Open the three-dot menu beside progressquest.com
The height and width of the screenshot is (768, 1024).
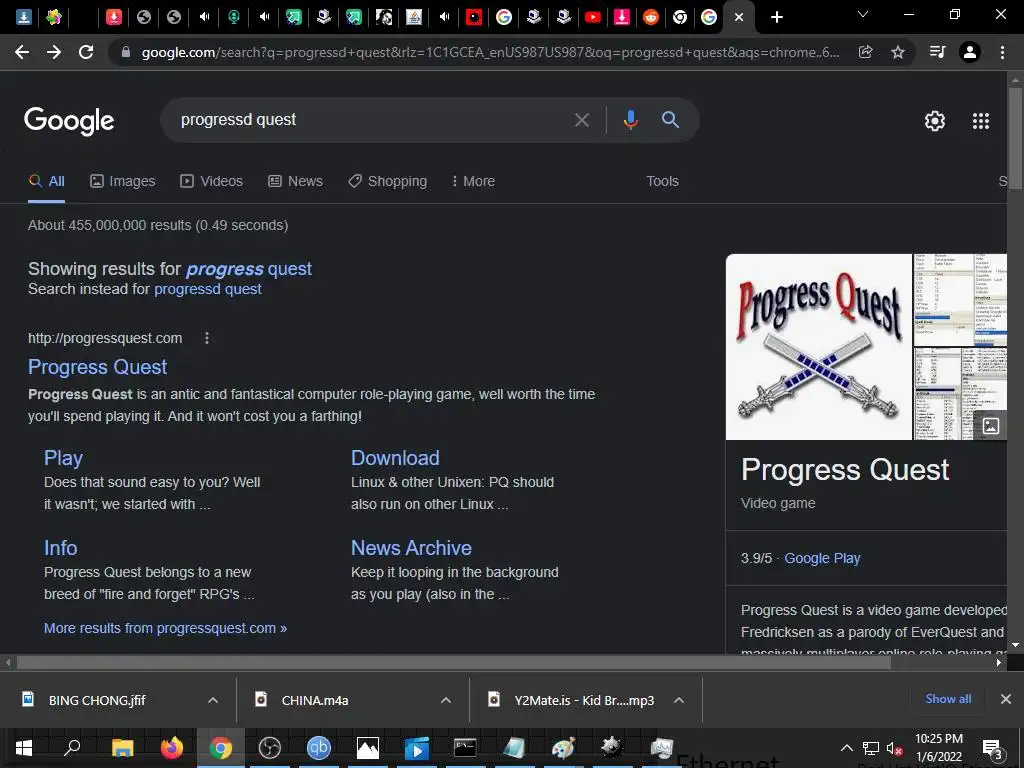coord(206,338)
